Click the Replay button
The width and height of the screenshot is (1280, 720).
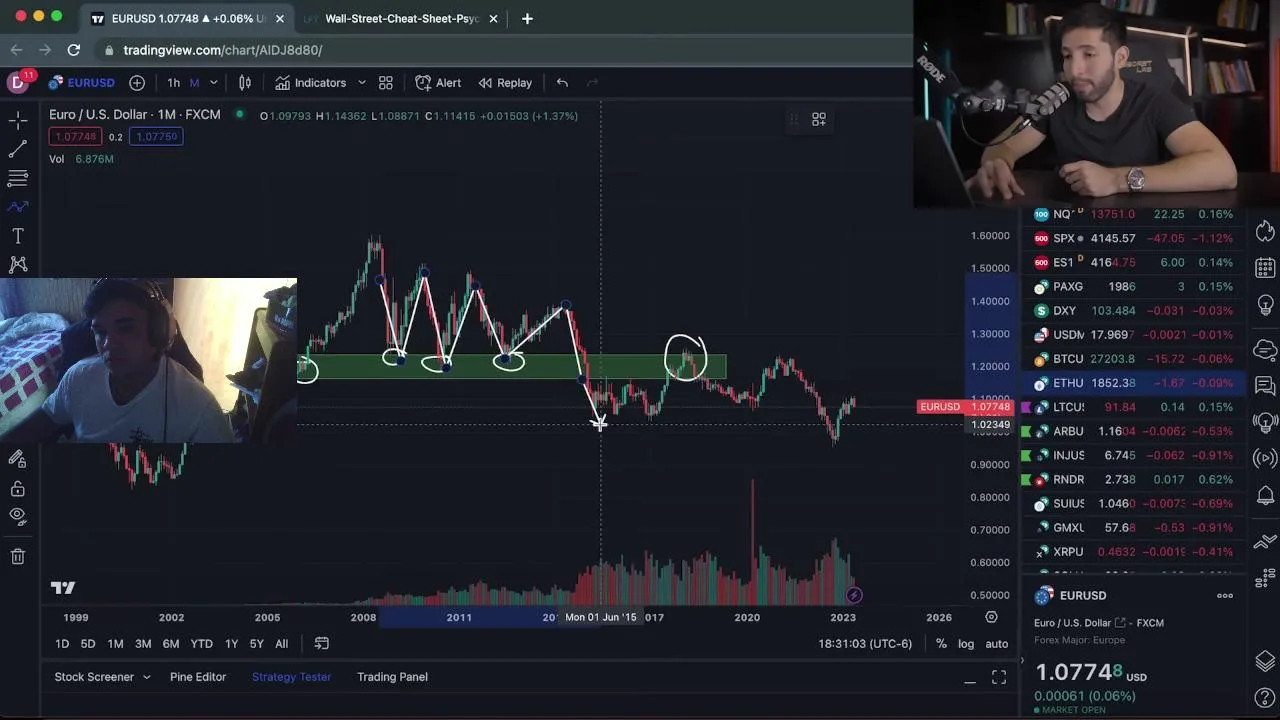[x=505, y=83]
